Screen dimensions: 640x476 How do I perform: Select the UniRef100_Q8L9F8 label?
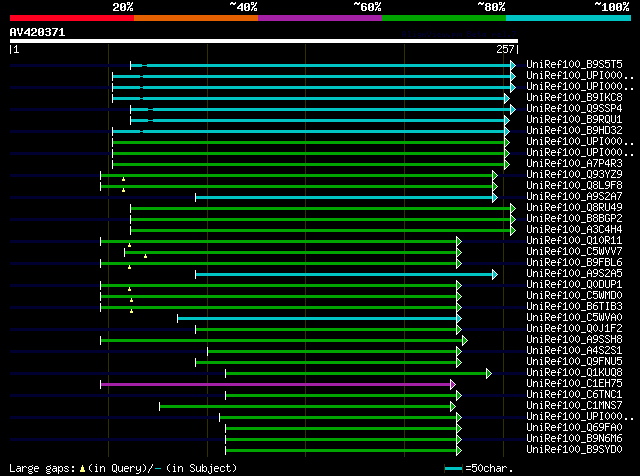pos(574,186)
